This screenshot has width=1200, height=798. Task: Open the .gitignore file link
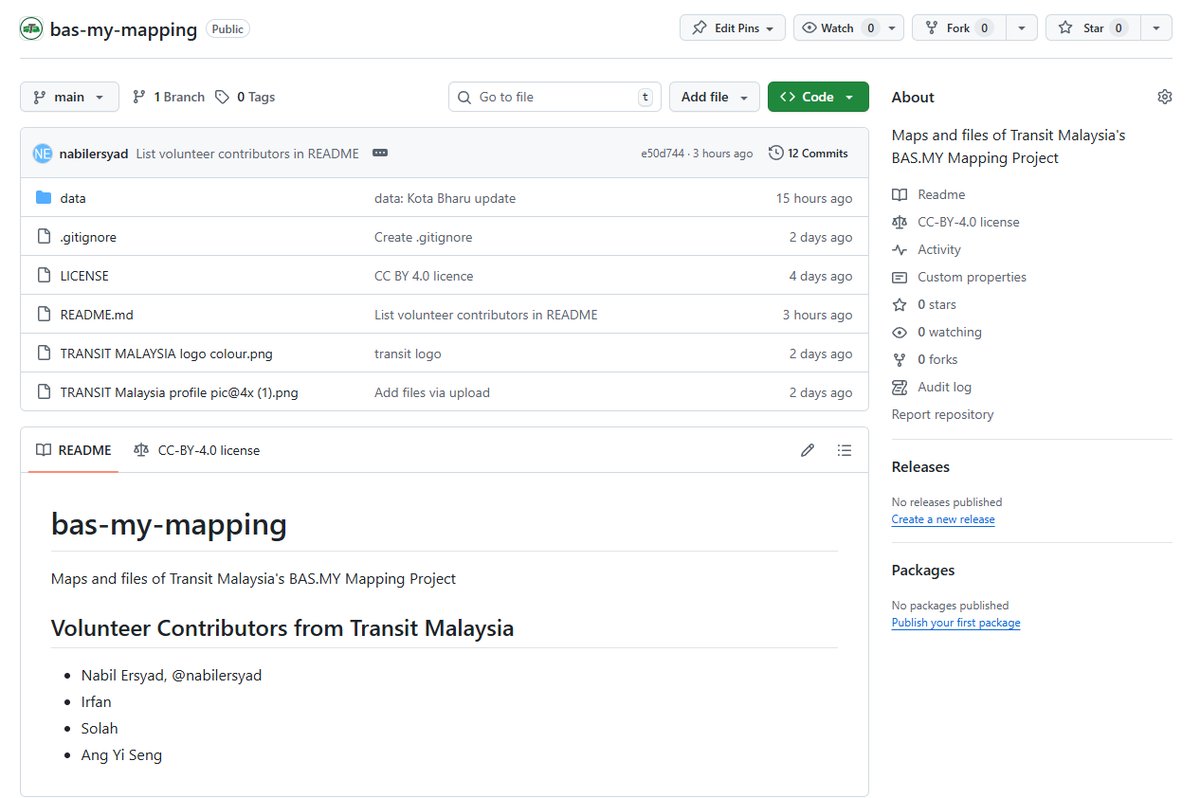(88, 237)
